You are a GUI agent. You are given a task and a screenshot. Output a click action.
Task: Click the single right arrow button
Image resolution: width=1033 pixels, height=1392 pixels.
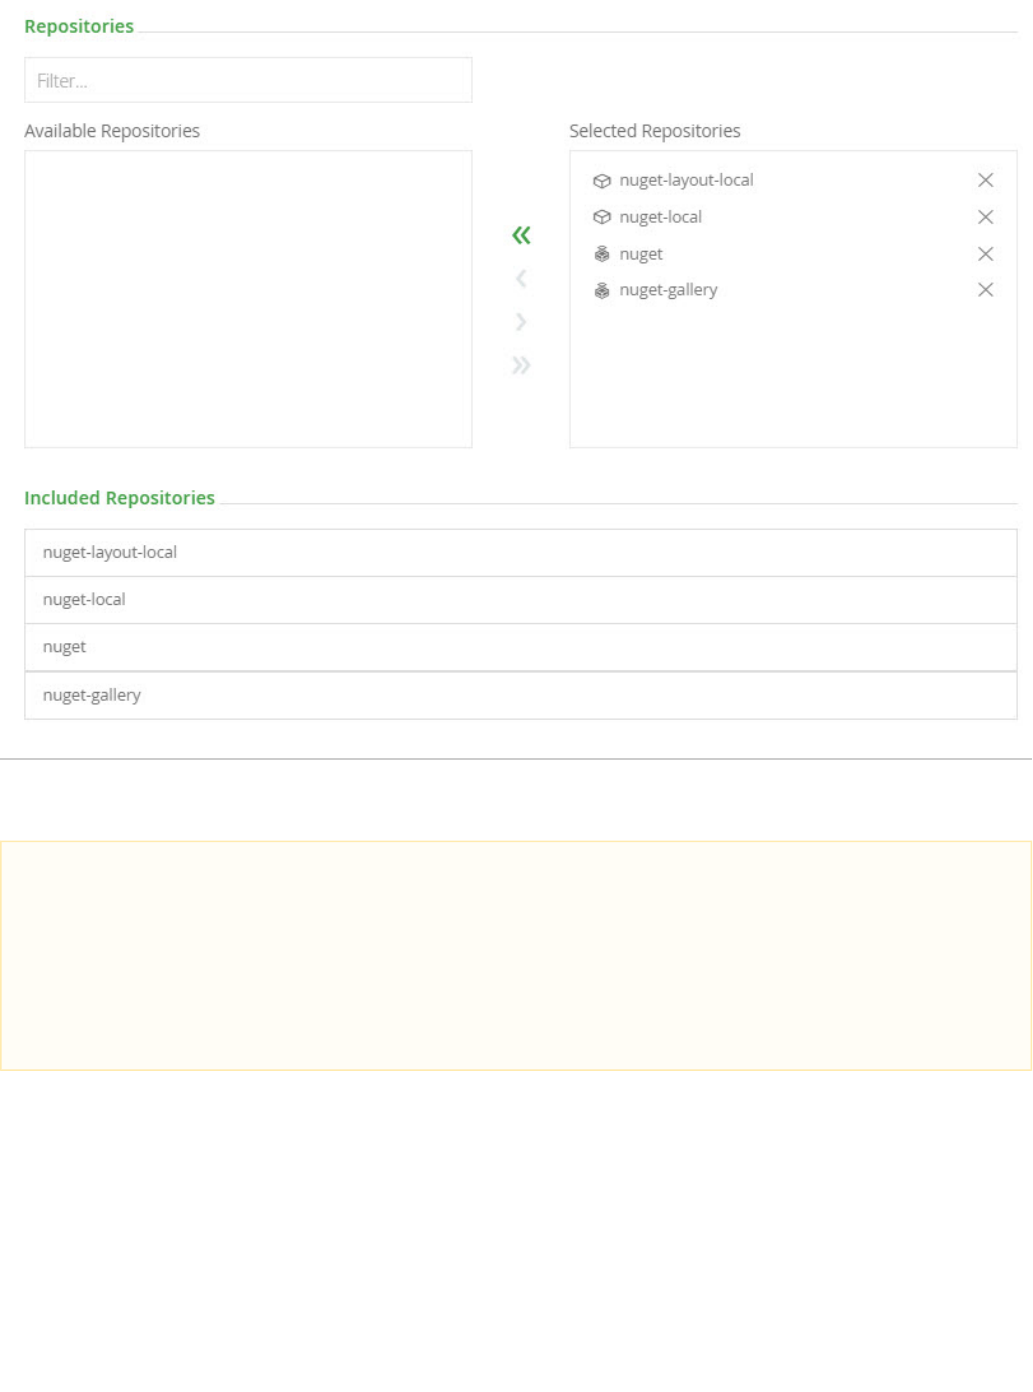tap(521, 321)
